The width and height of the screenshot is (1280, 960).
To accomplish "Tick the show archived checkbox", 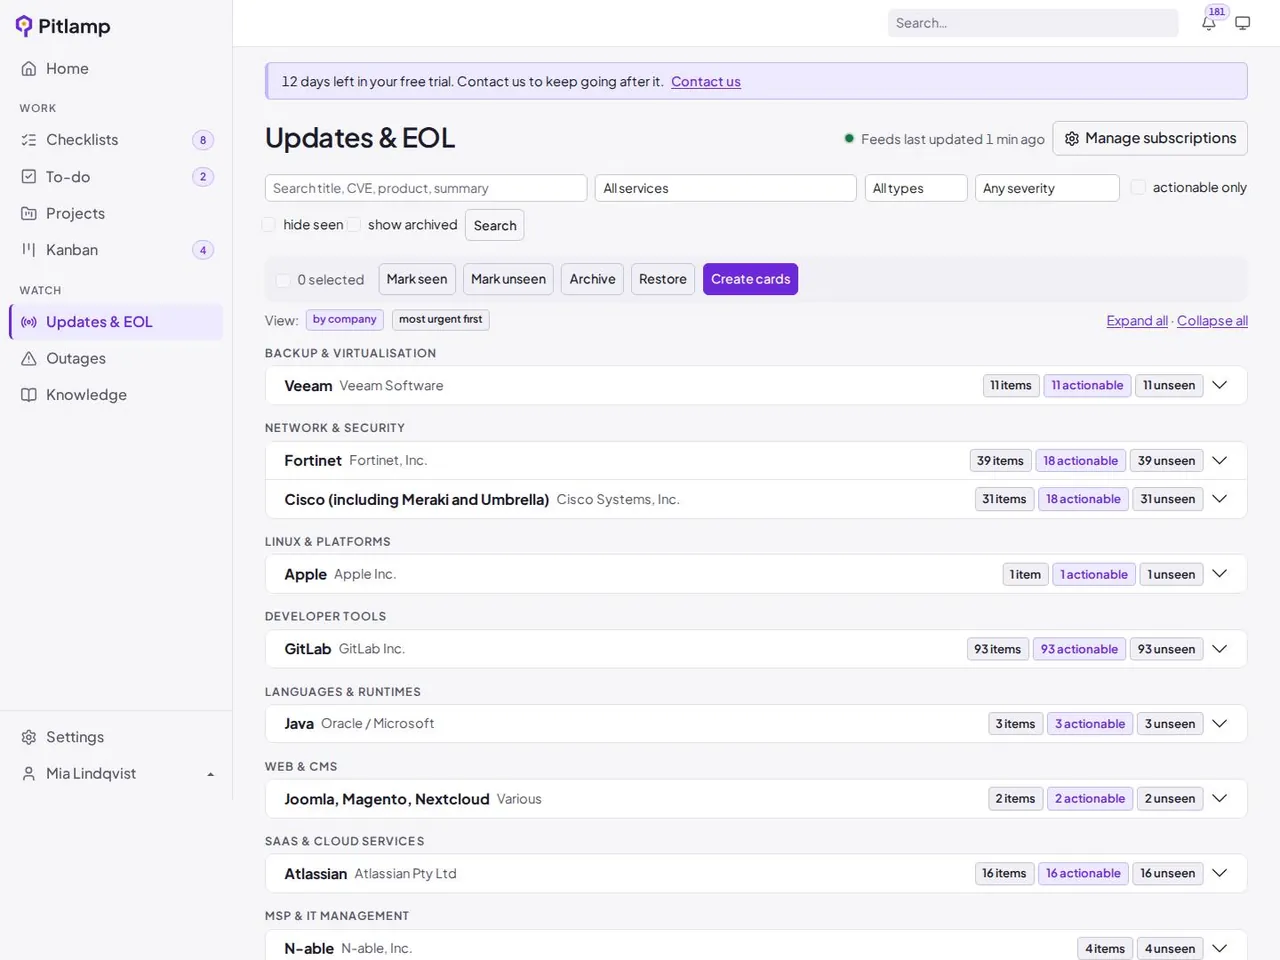I will (353, 225).
